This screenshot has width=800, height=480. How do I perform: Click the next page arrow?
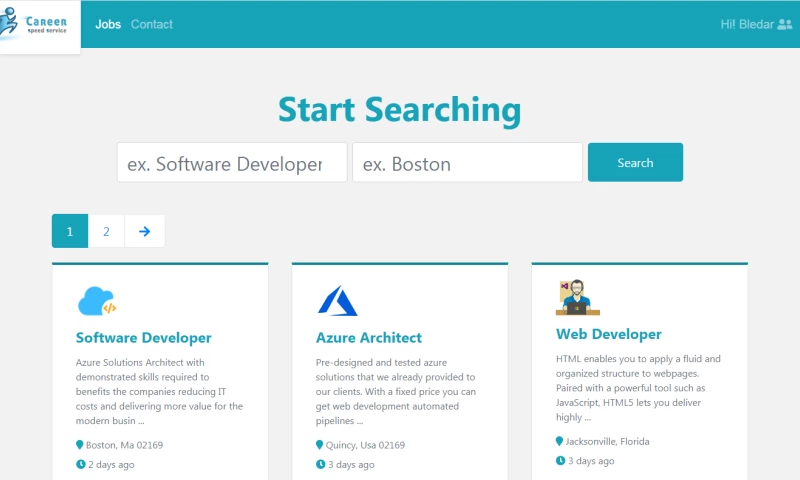click(x=144, y=231)
